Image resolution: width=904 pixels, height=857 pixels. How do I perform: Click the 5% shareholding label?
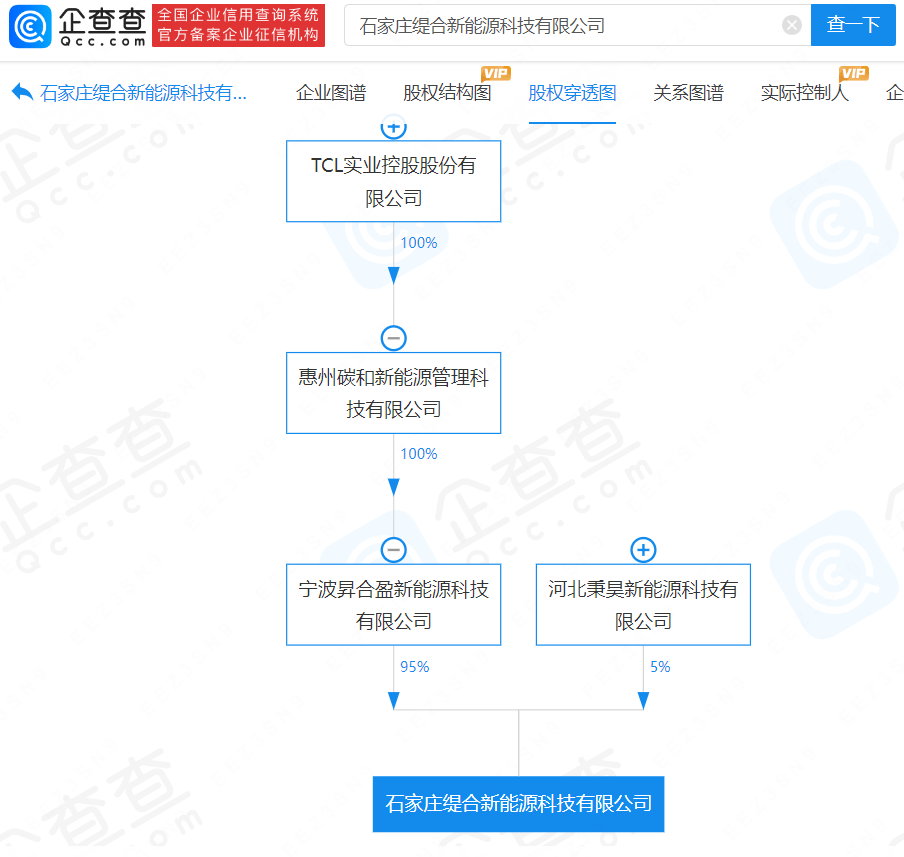tap(660, 667)
